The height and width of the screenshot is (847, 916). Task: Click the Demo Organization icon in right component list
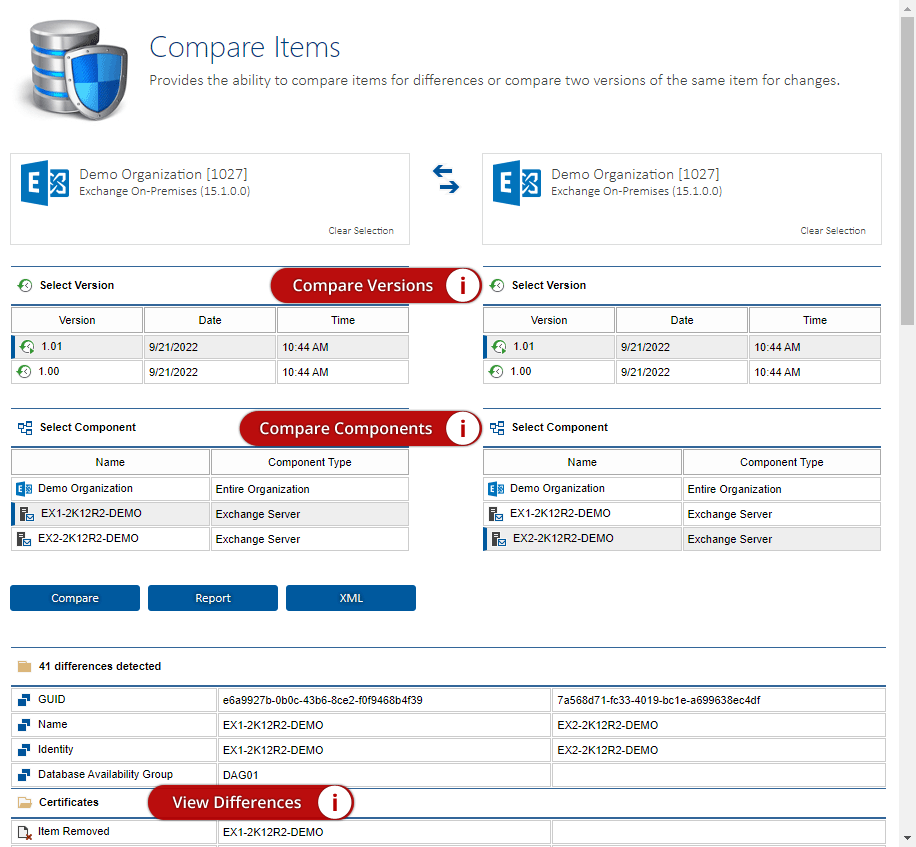pyautogui.click(x=496, y=489)
